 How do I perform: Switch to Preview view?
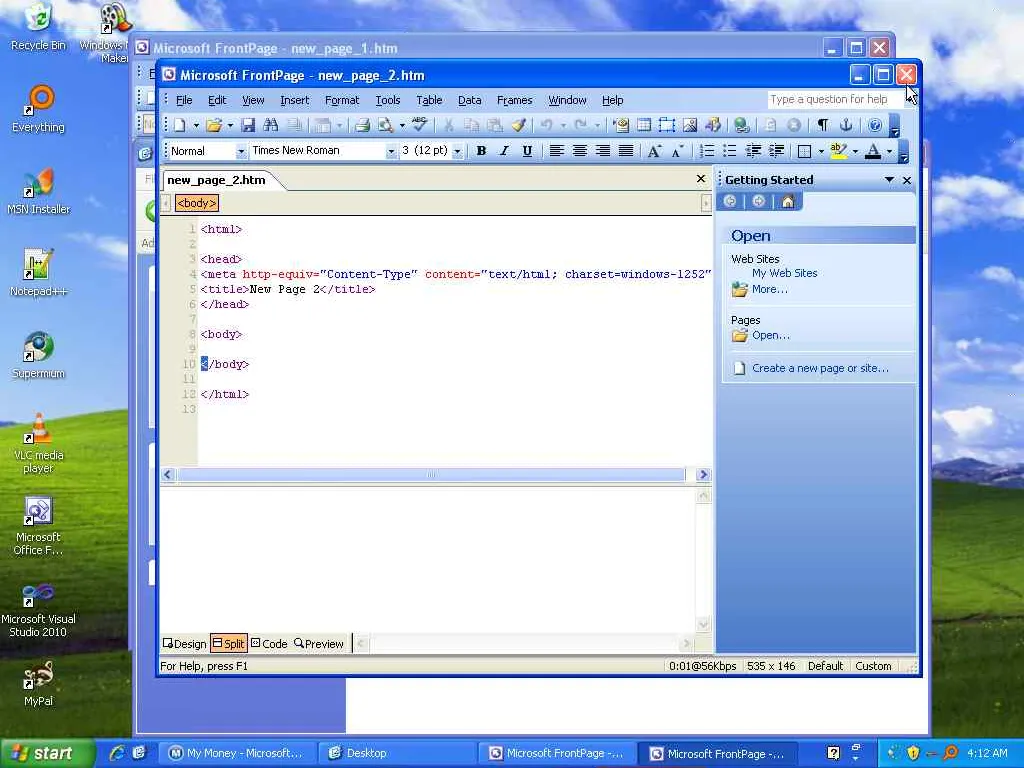tap(319, 643)
